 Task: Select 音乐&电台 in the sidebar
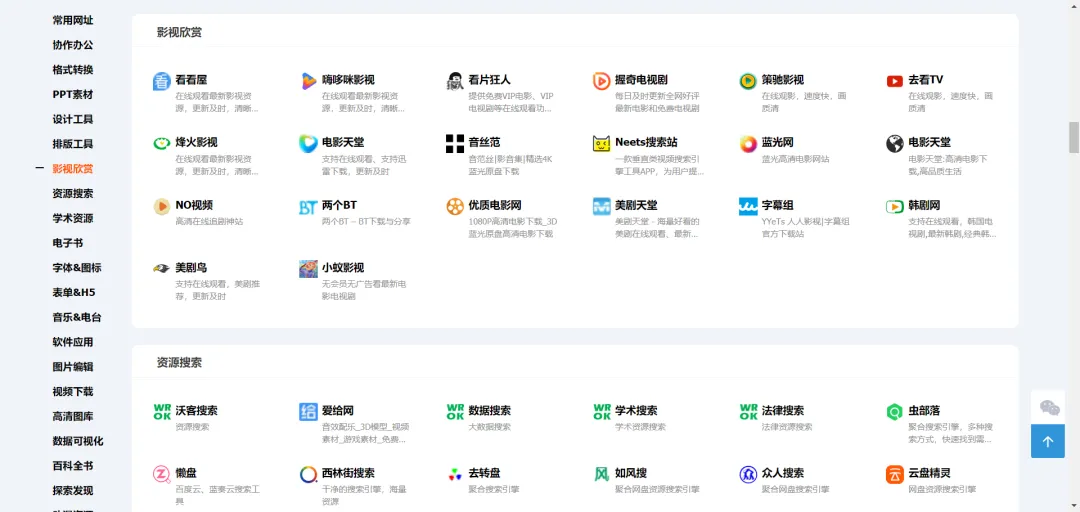[x=77, y=318]
